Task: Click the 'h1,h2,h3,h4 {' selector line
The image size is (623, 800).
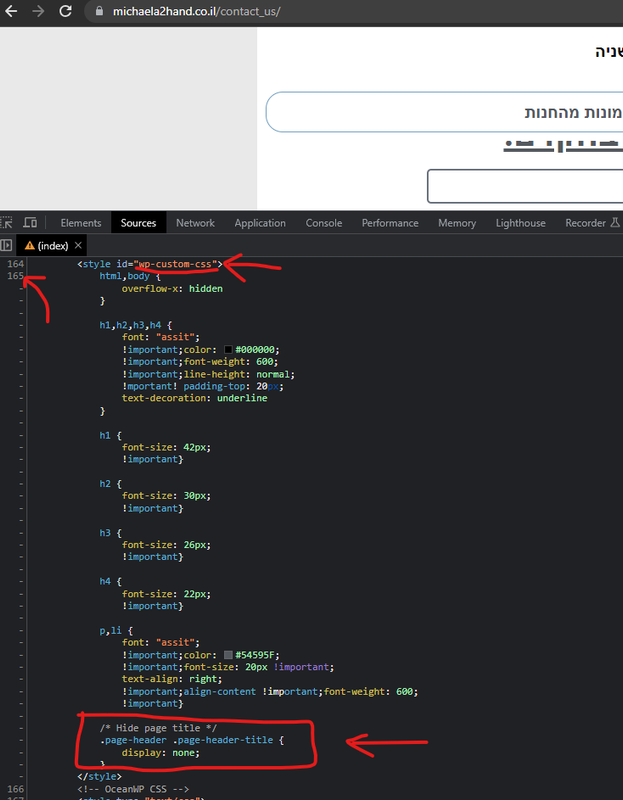Action: 136,325
